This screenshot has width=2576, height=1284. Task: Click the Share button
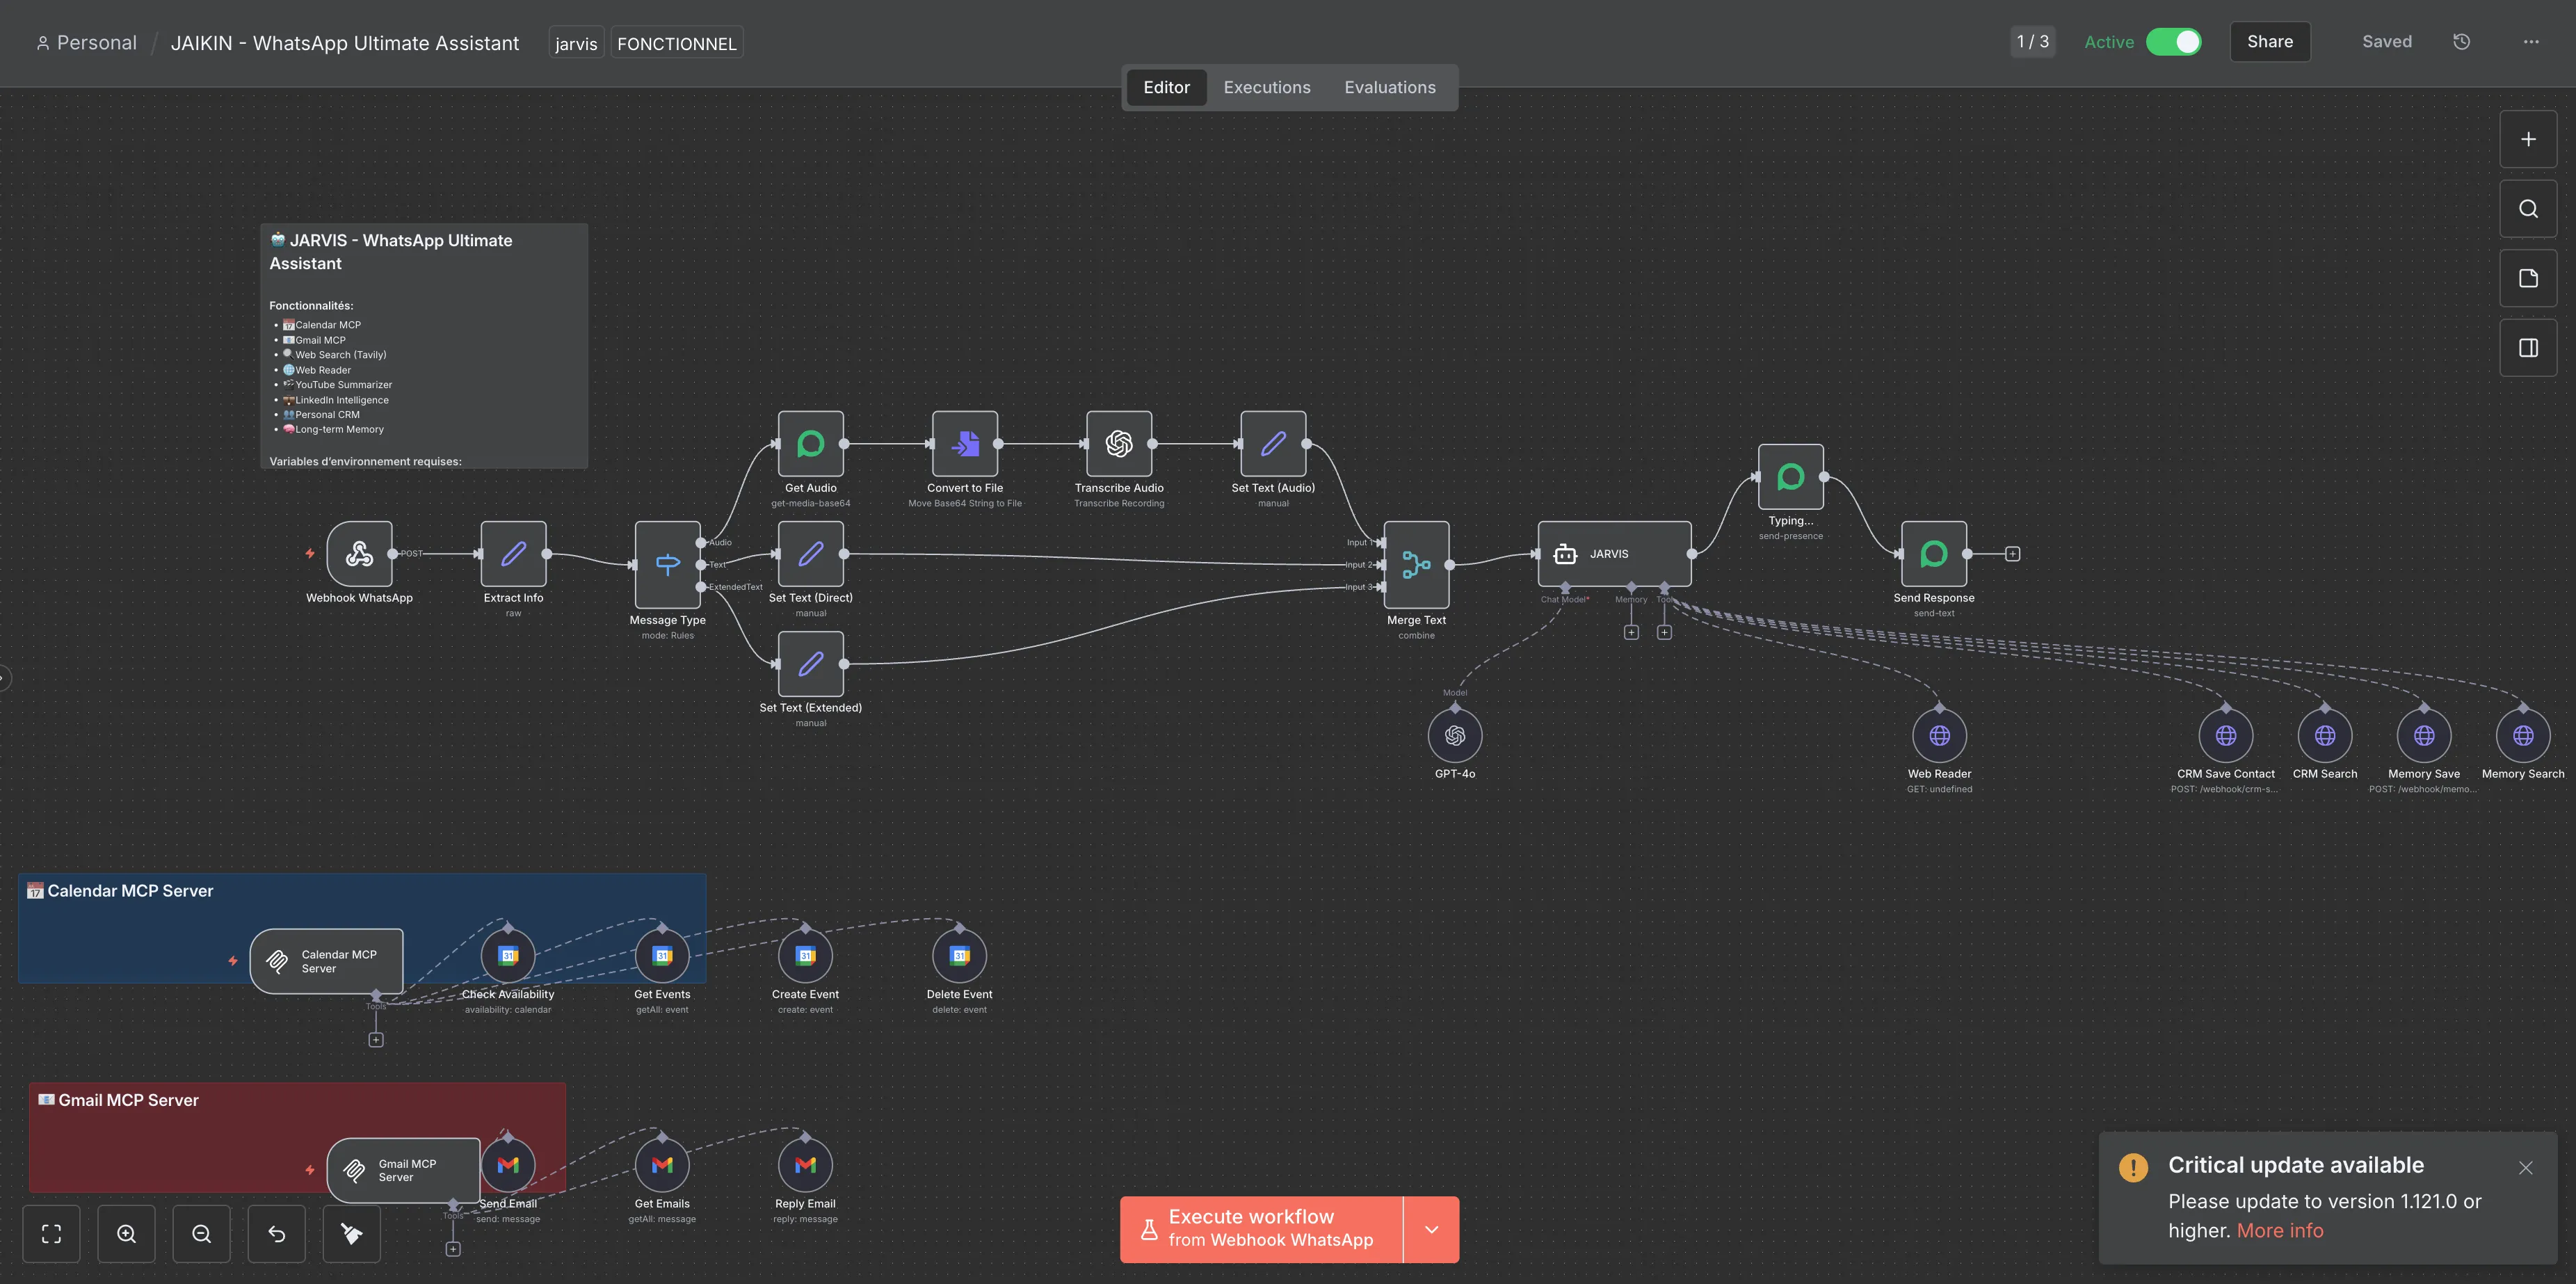click(x=2269, y=42)
